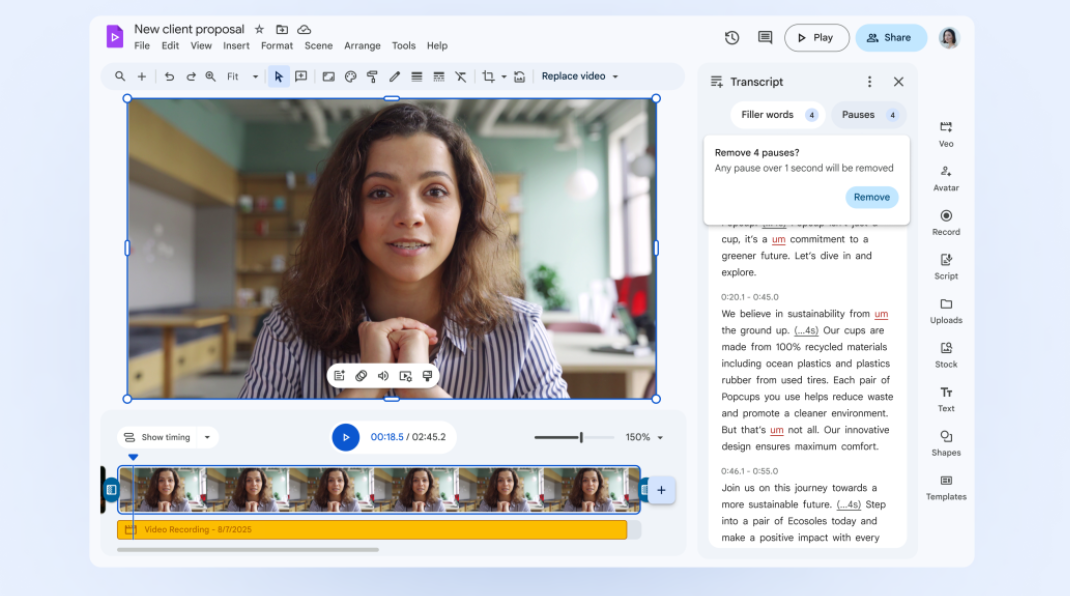Open the Shapes sidebar tool
This screenshot has height=596, width=1070.
point(946,443)
